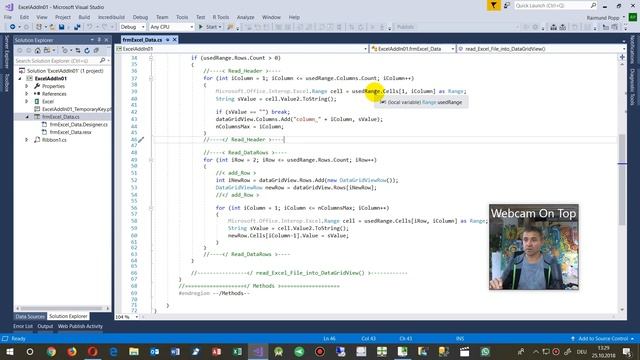Click the split editor plus icon above scrollbar

[x=622, y=58]
